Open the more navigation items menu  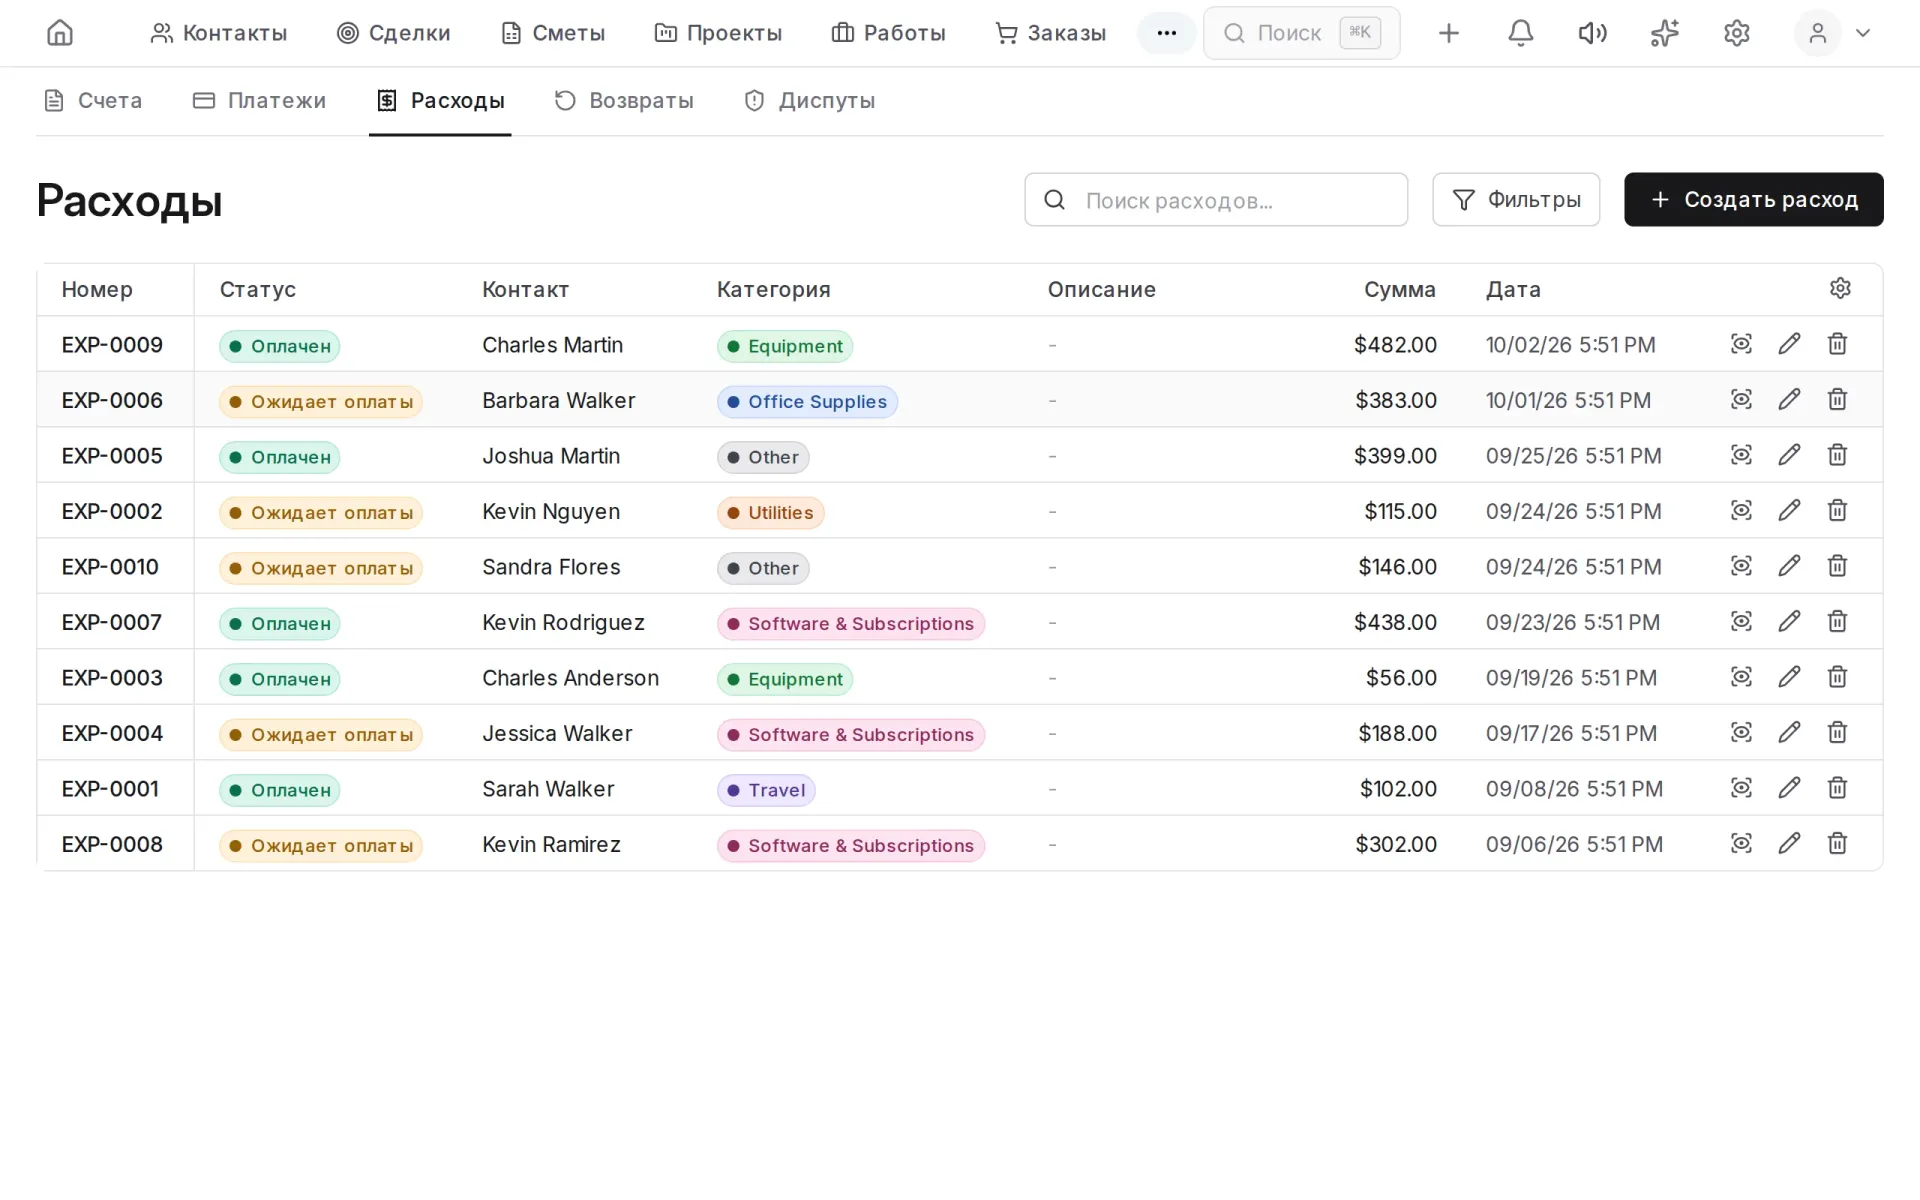[1166, 33]
